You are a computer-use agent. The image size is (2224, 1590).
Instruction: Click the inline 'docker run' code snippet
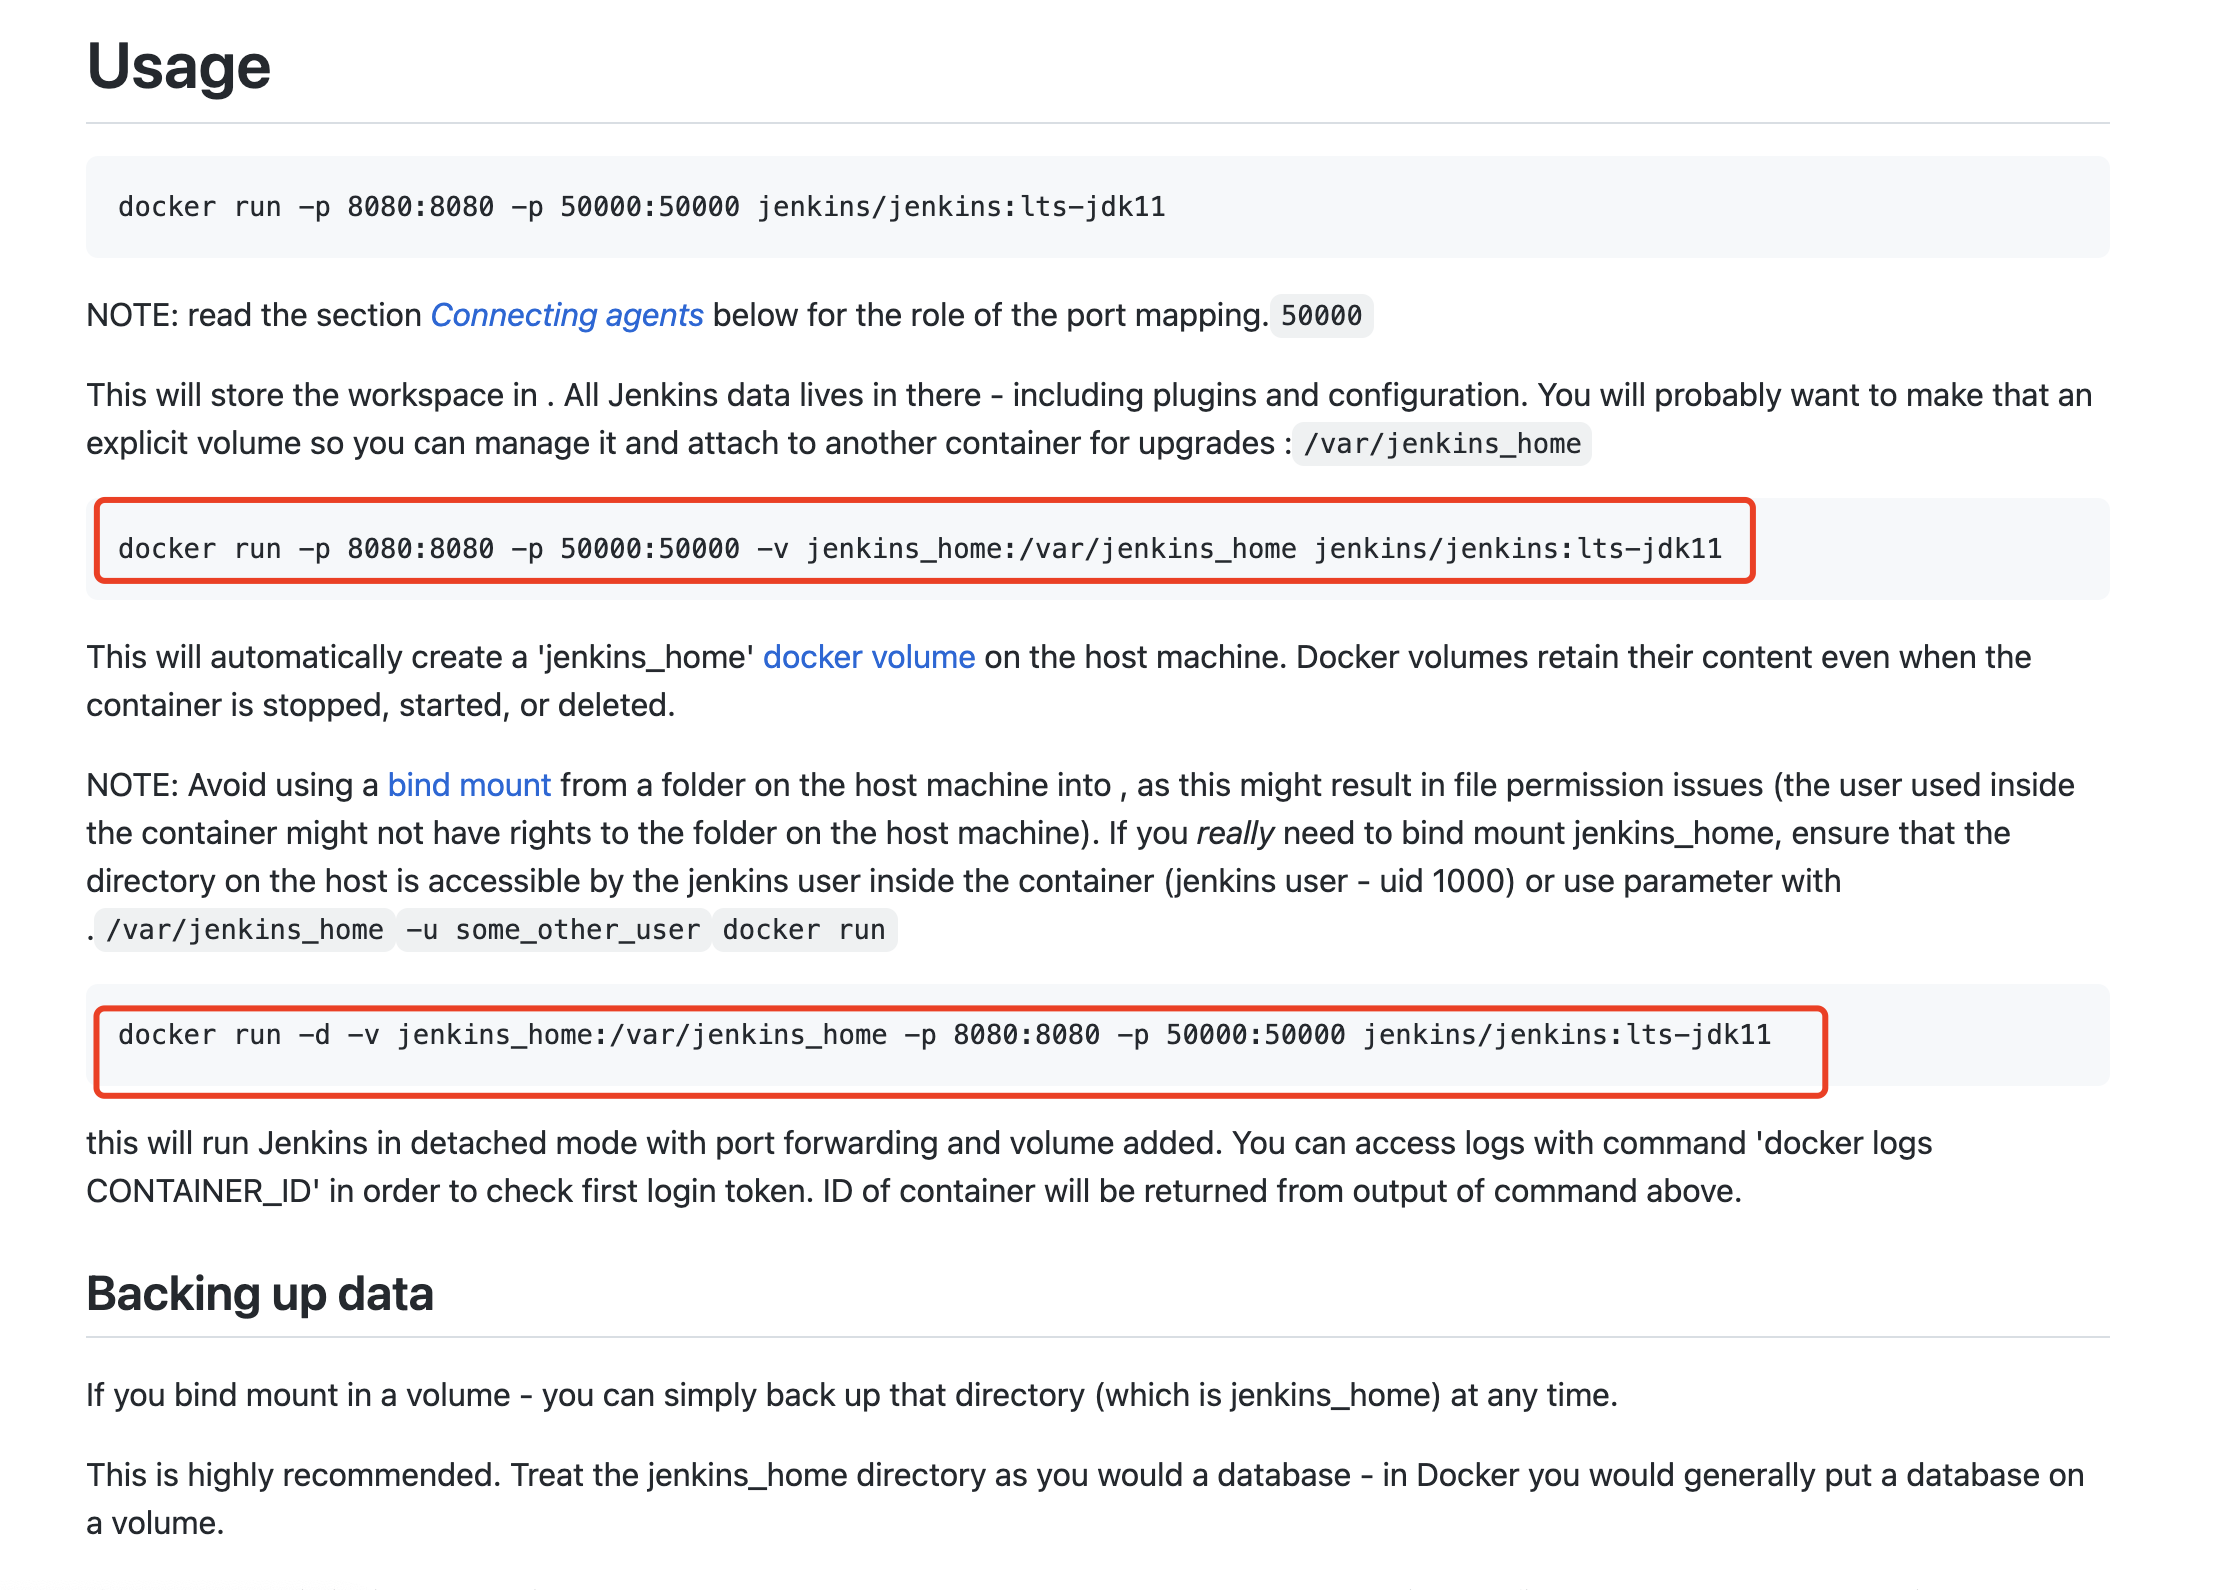803,930
